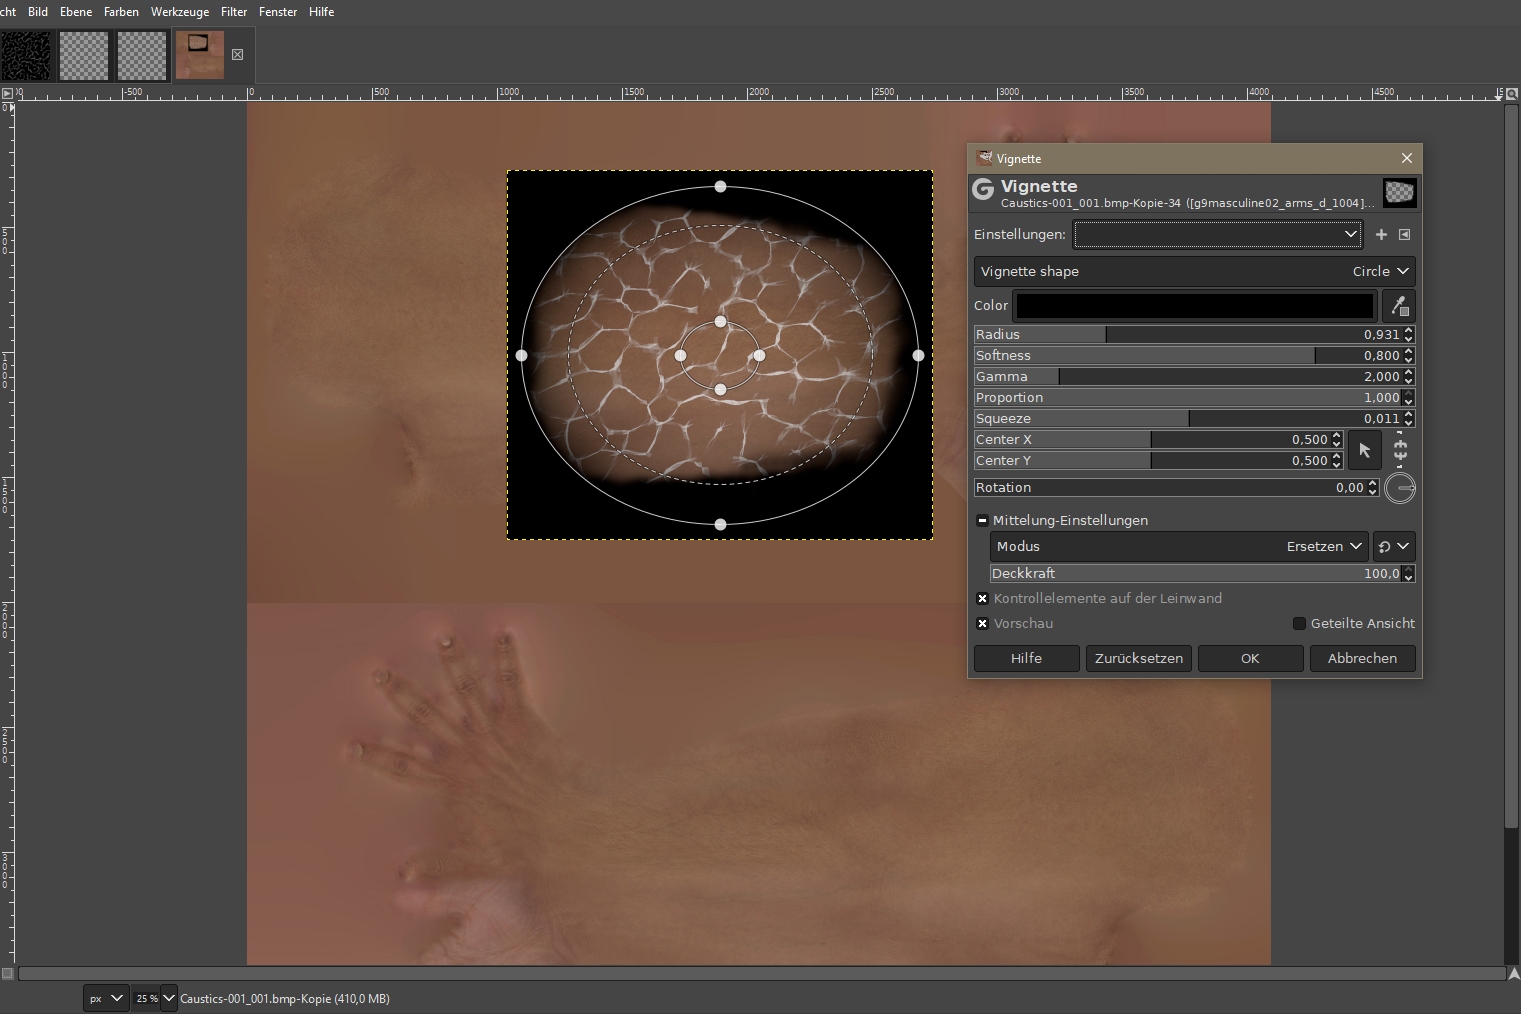Disable Kontrollelemente auf der Leinwand
This screenshot has width=1521, height=1014.
982,598
